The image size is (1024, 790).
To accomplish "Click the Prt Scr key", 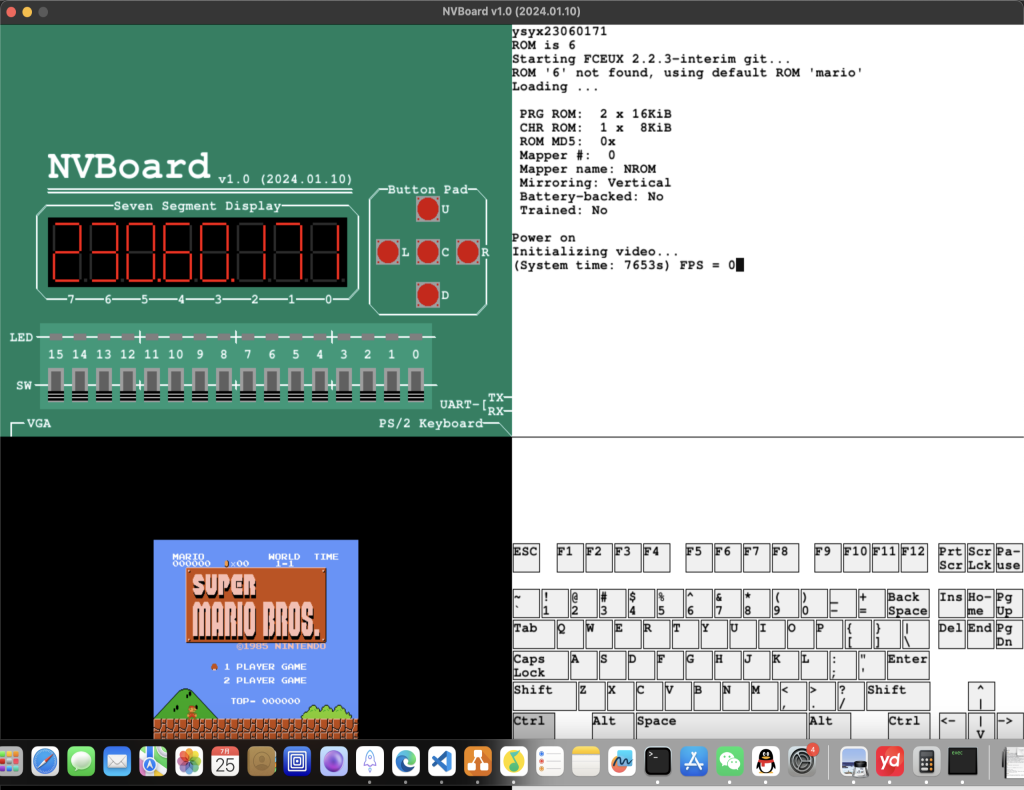I will [x=951, y=558].
